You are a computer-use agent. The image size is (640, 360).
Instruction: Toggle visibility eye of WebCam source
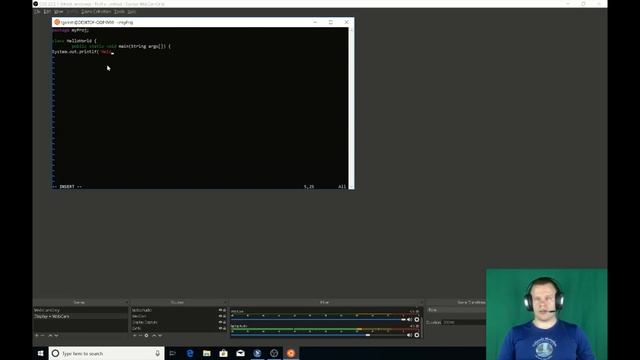tap(220, 316)
